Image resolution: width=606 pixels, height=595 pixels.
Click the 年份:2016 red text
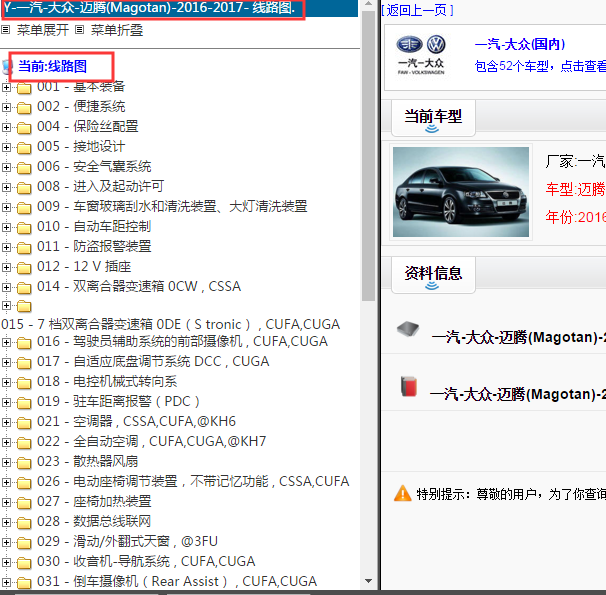(575, 217)
